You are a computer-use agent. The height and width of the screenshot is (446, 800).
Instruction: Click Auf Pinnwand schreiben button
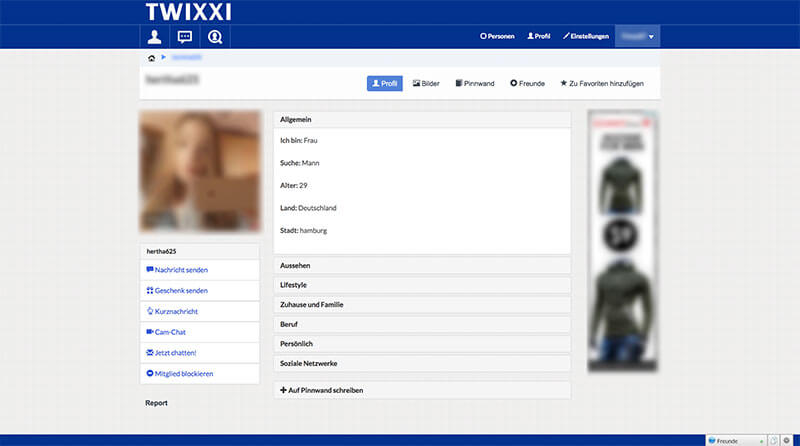click(421, 390)
